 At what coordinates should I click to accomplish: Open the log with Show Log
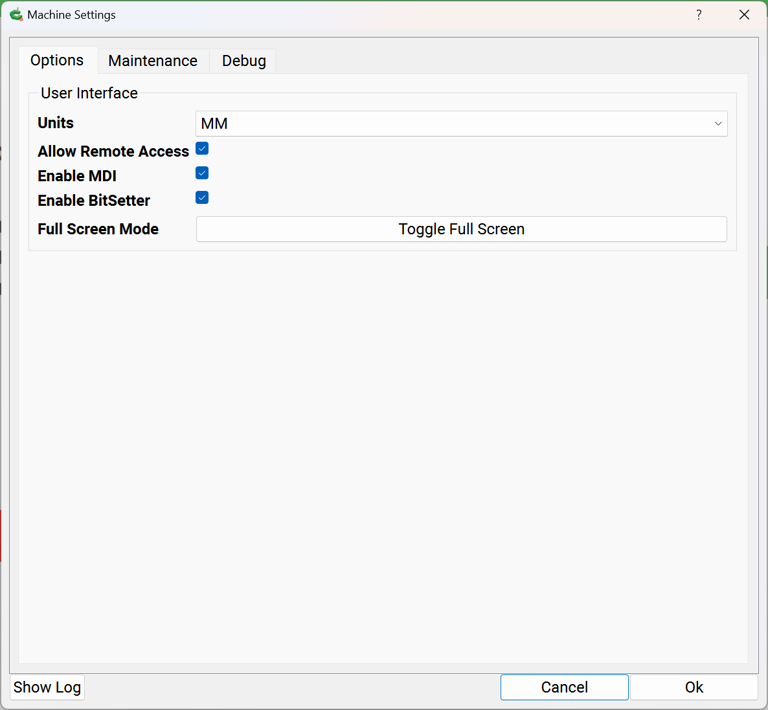coord(47,687)
